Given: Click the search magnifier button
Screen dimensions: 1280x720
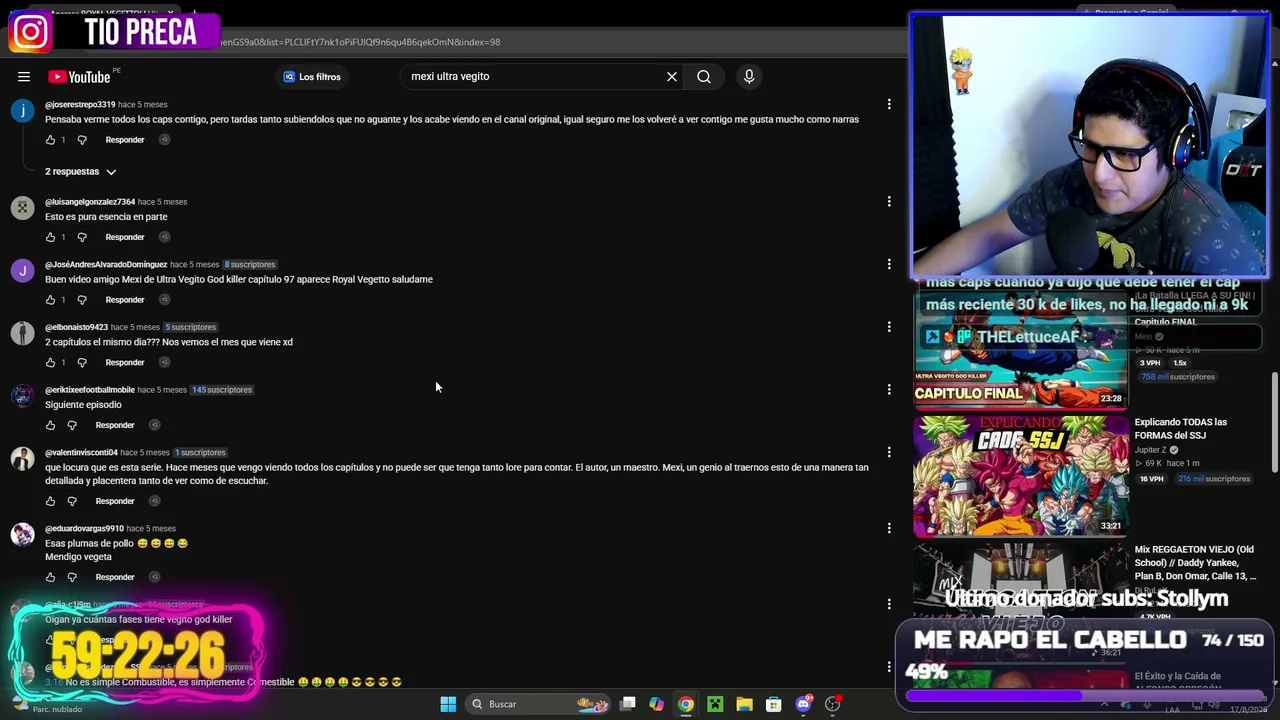Looking at the screenshot, I should pyautogui.click(x=704, y=77).
